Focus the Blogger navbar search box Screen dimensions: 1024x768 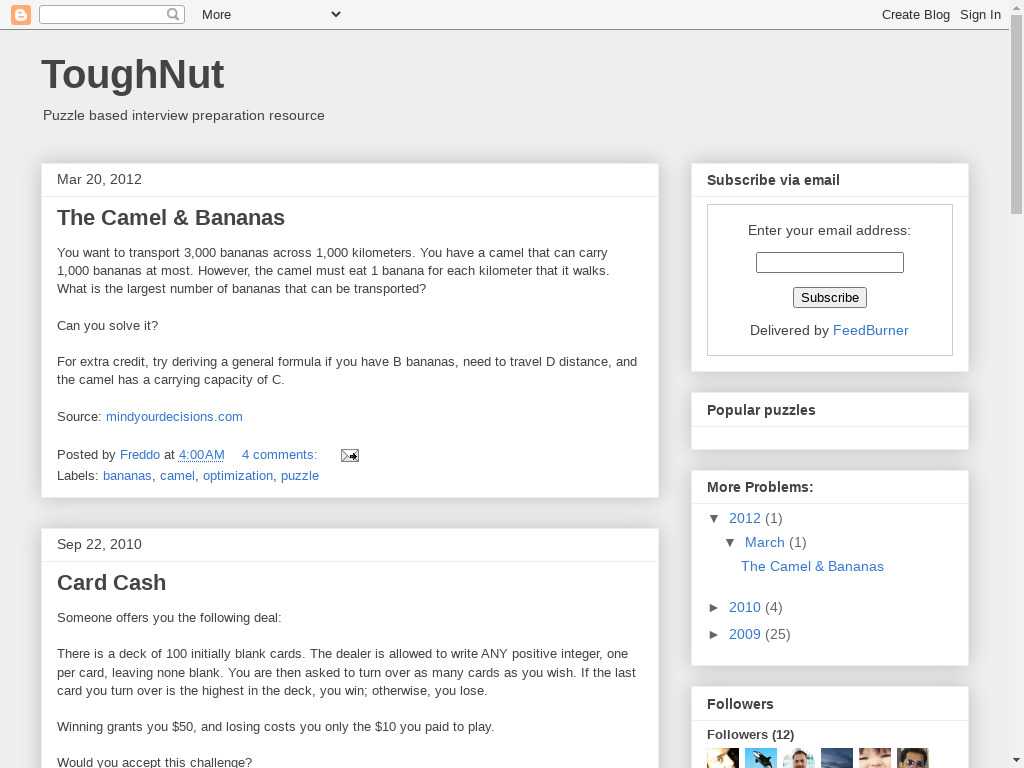(102, 14)
